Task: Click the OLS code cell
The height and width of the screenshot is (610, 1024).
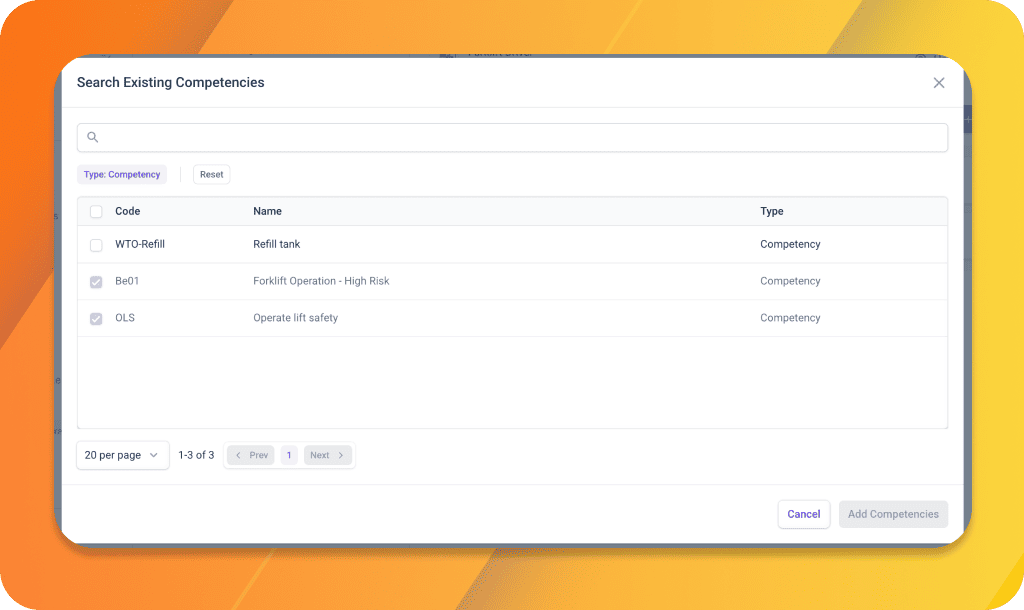Action: click(x=125, y=317)
